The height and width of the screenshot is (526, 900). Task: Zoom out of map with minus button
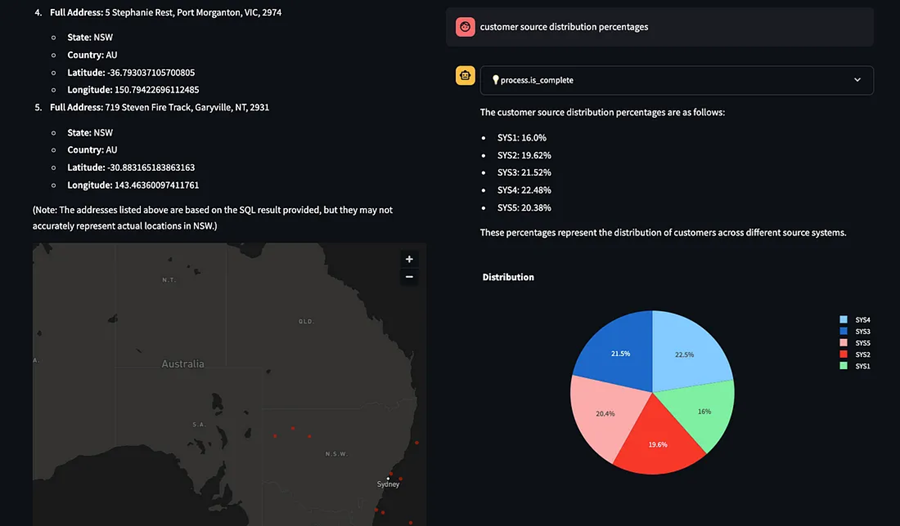pos(409,277)
